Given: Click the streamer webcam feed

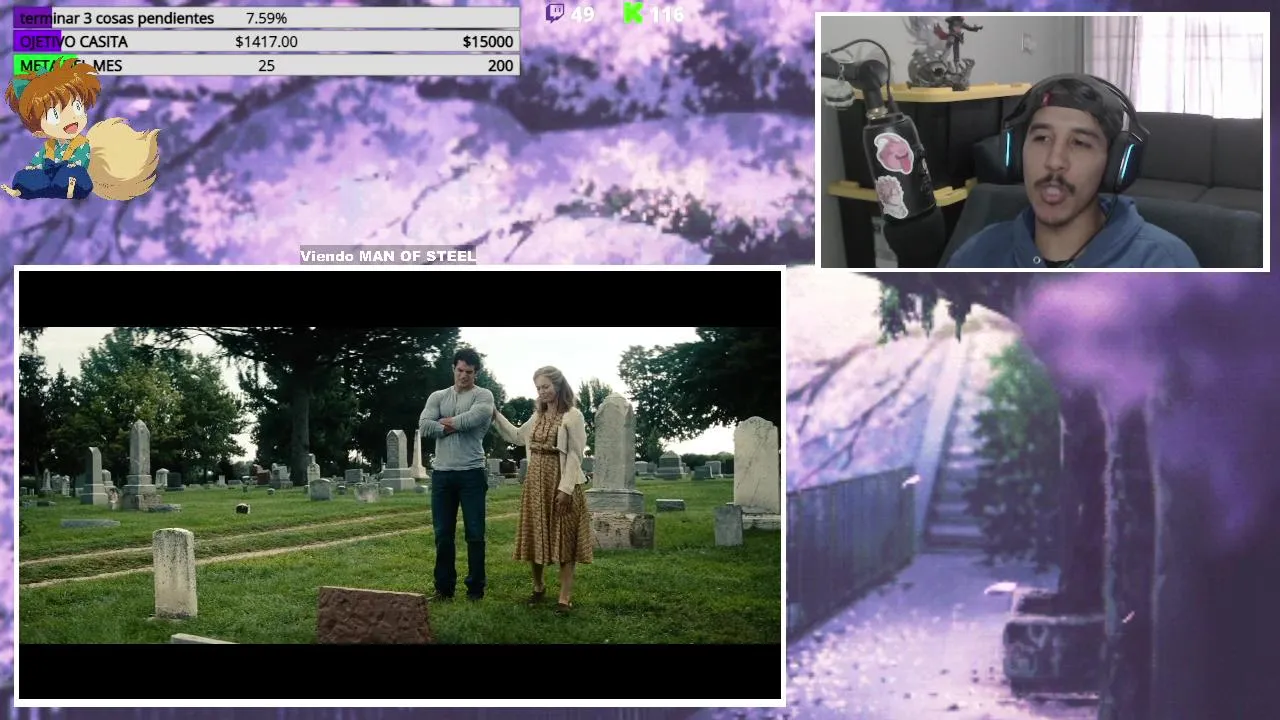Looking at the screenshot, I should [x=1043, y=142].
